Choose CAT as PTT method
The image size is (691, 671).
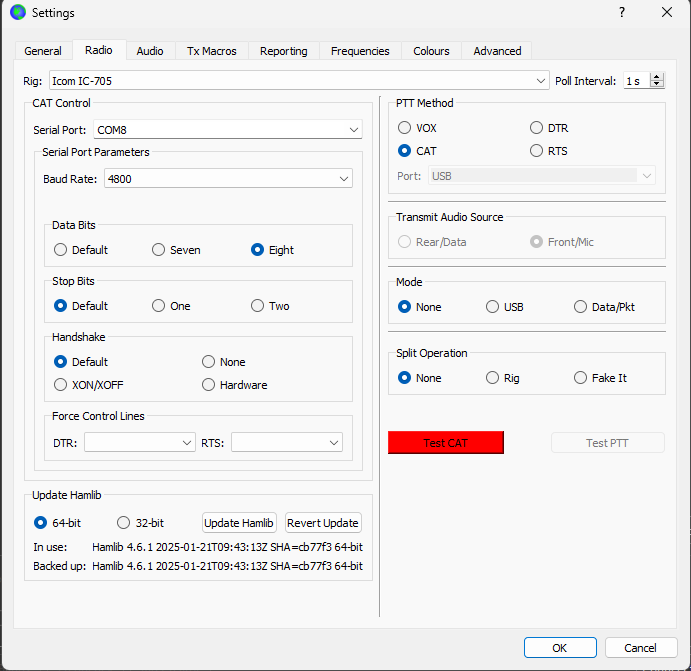point(417,151)
